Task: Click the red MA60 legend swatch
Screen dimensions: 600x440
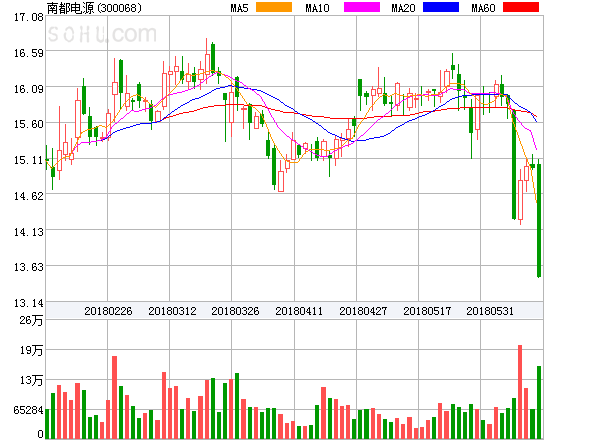Action: point(521,7)
